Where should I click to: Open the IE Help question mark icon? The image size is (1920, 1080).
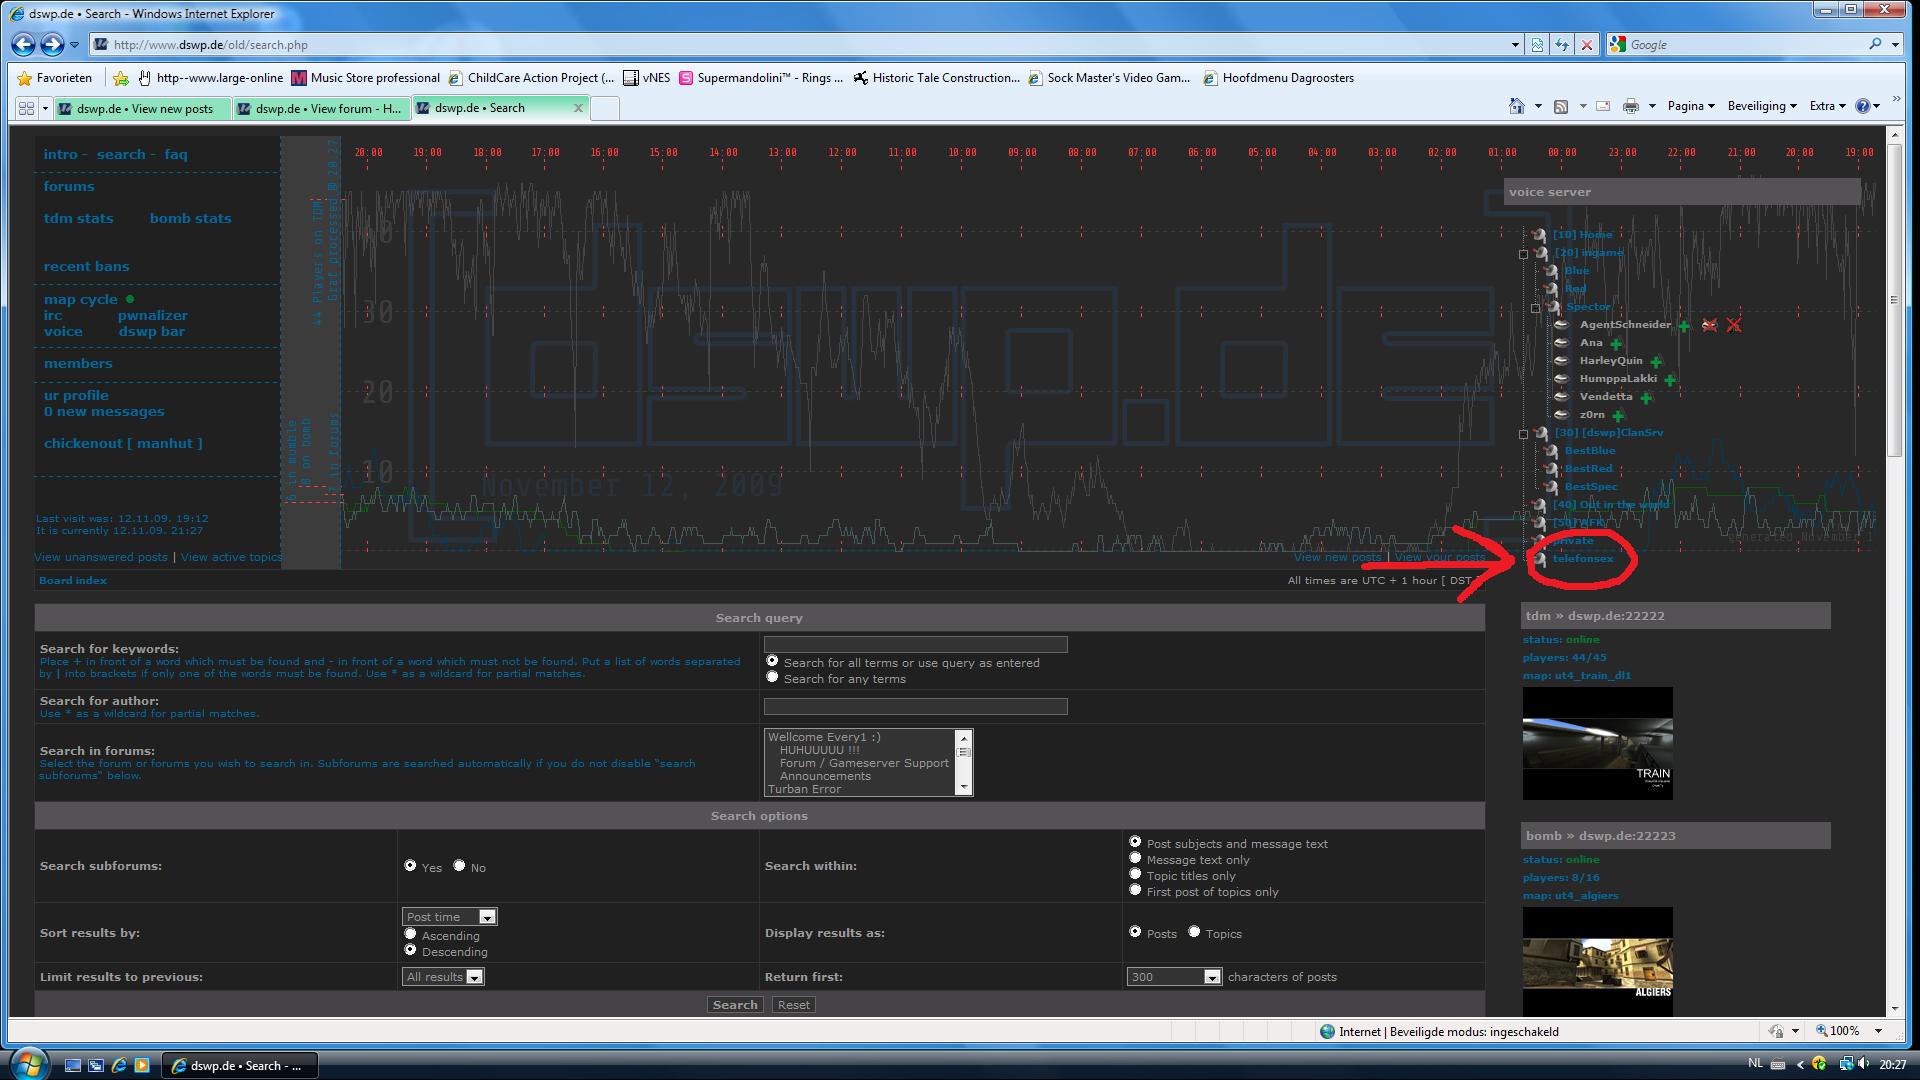[1863, 106]
